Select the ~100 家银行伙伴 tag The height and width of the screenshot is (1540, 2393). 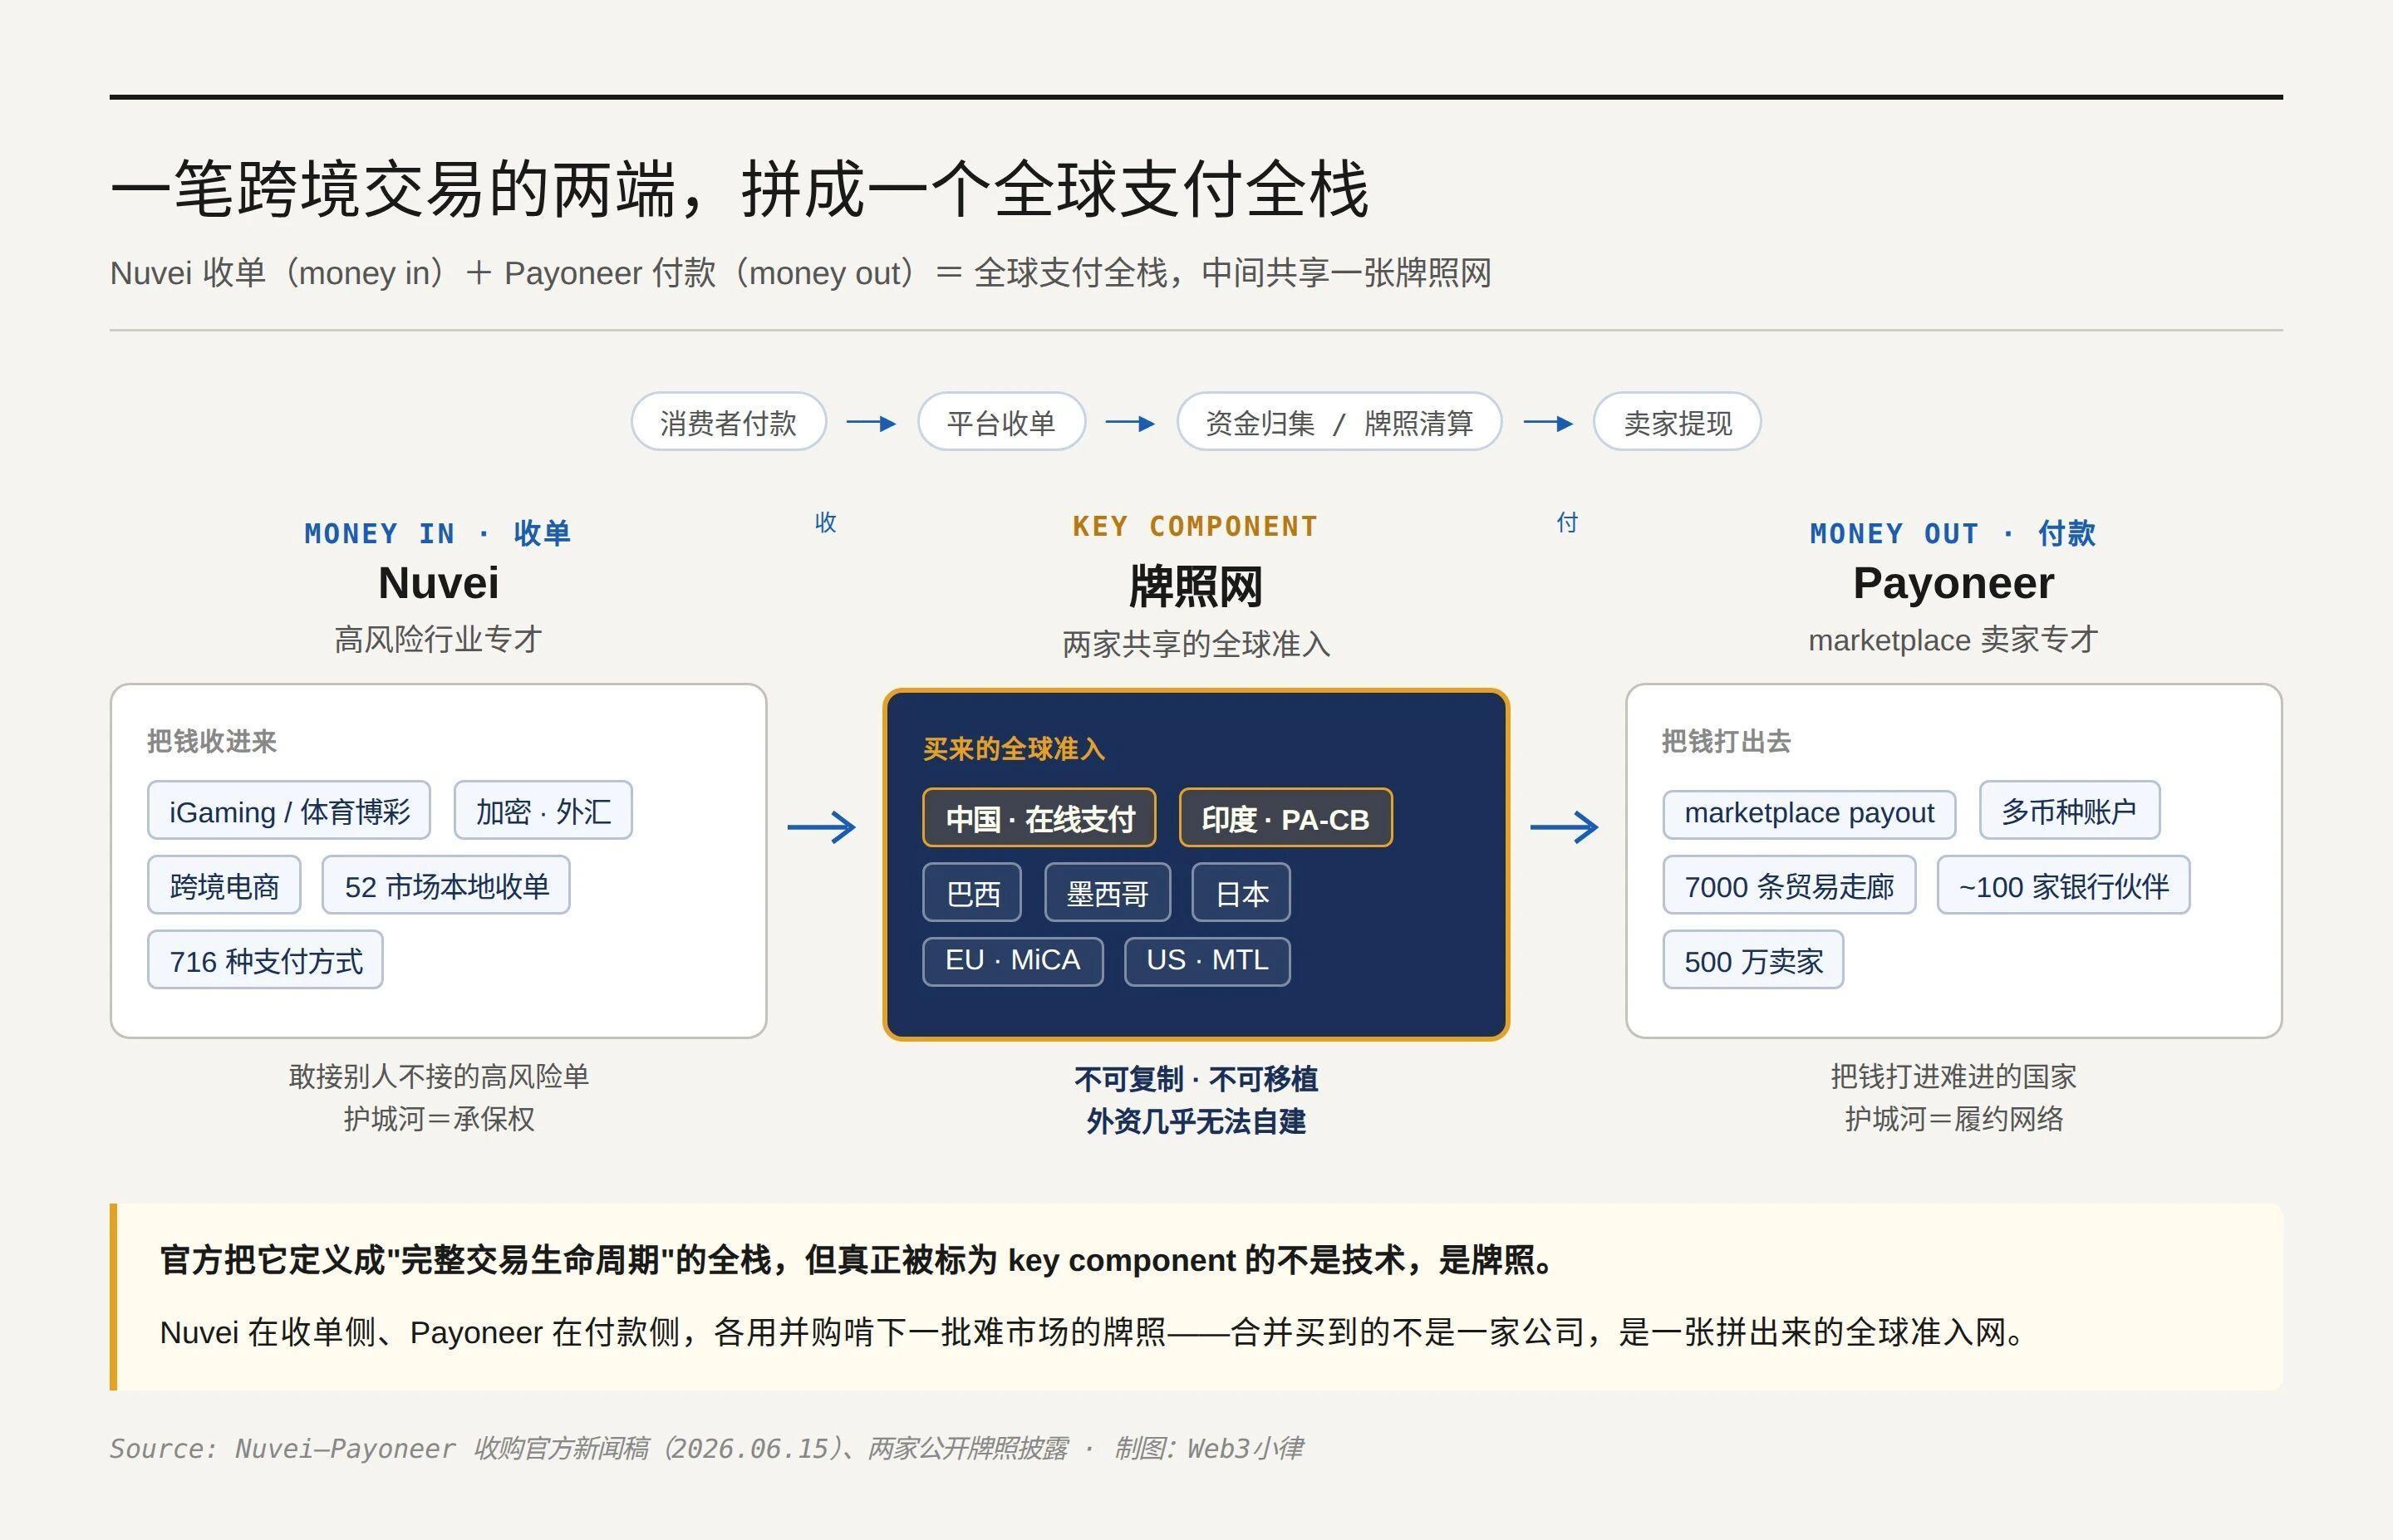[2063, 885]
